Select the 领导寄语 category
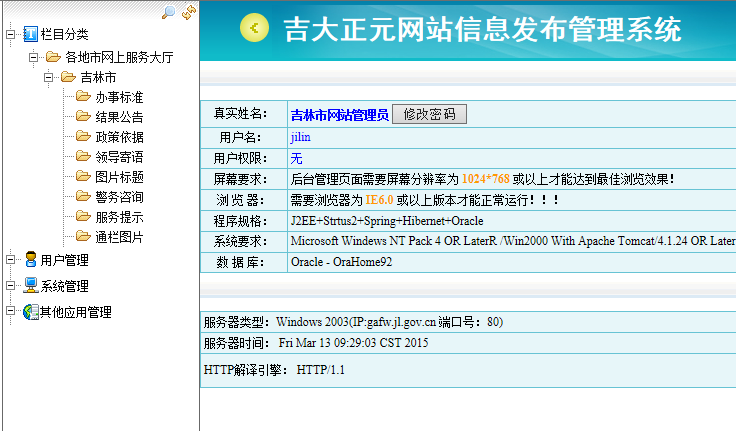 [x=119, y=157]
